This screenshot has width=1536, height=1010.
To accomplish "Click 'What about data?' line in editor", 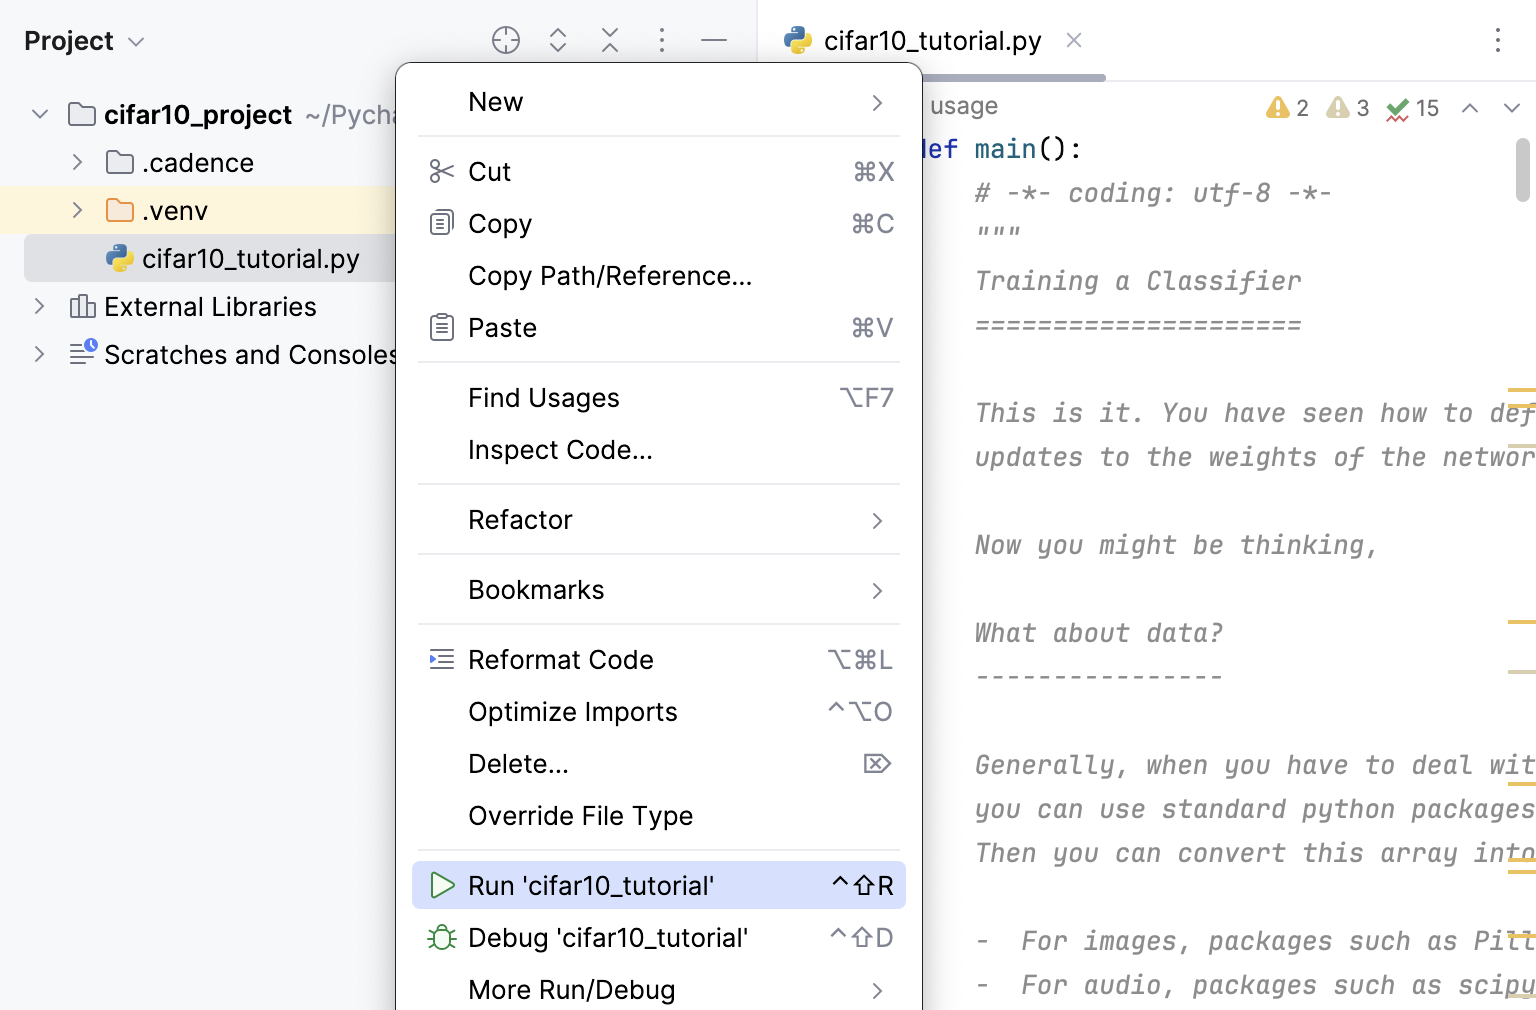I will click(1099, 633).
